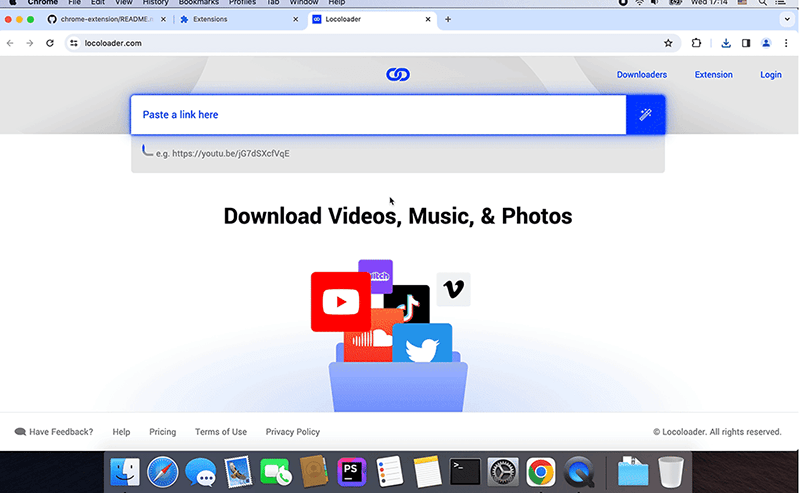View site information icon in address bar
The width and height of the screenshot is (800, 493).
tap(74, 43)
